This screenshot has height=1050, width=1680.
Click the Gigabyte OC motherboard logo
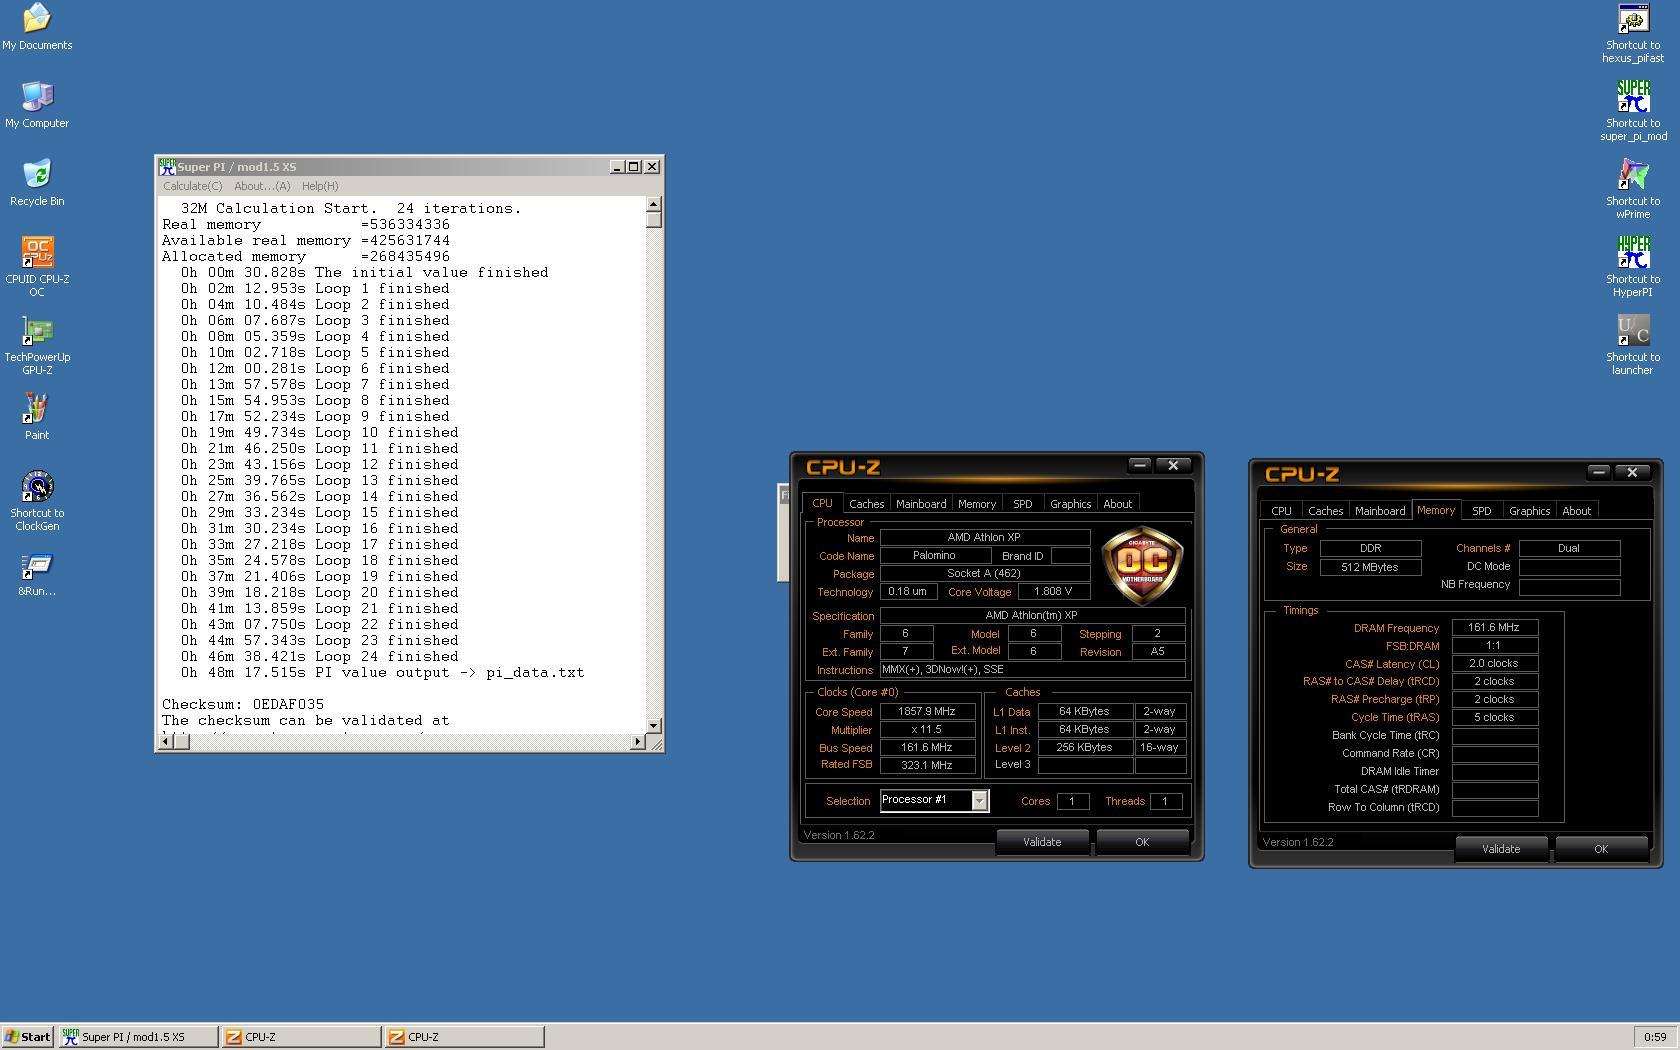1142,565
